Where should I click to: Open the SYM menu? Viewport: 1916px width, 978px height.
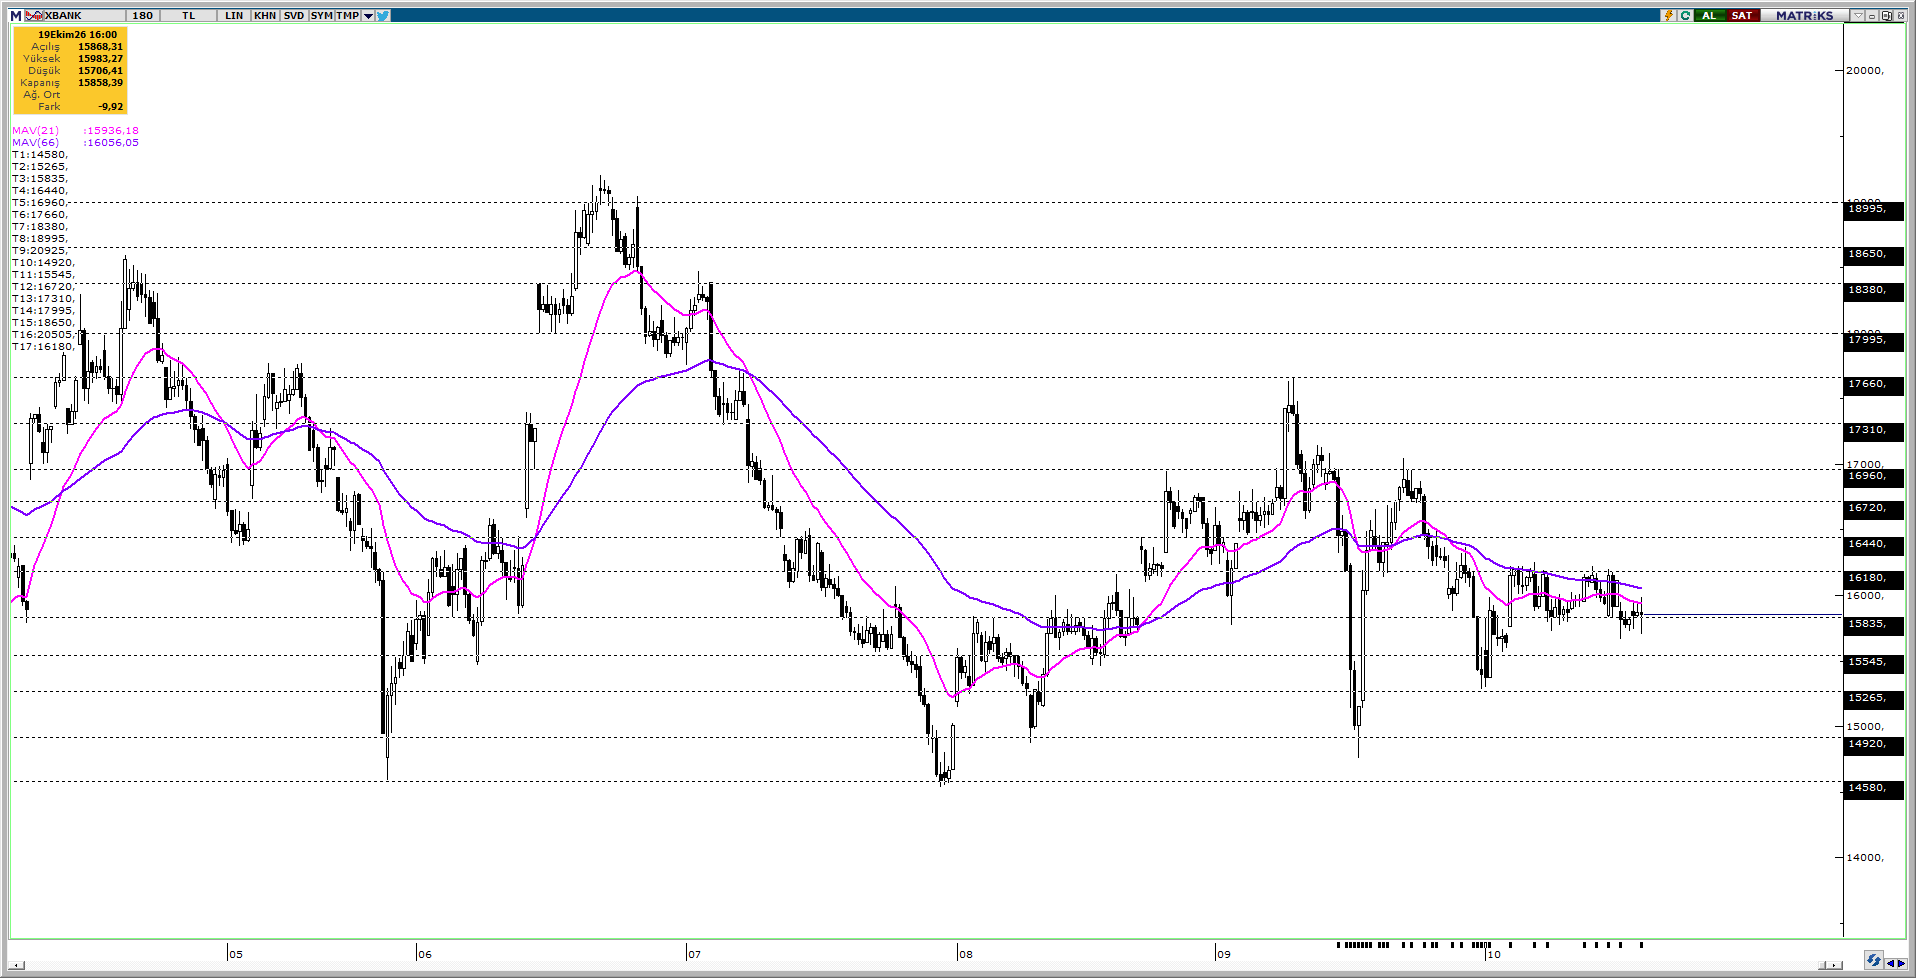click(x=321, y=15)
